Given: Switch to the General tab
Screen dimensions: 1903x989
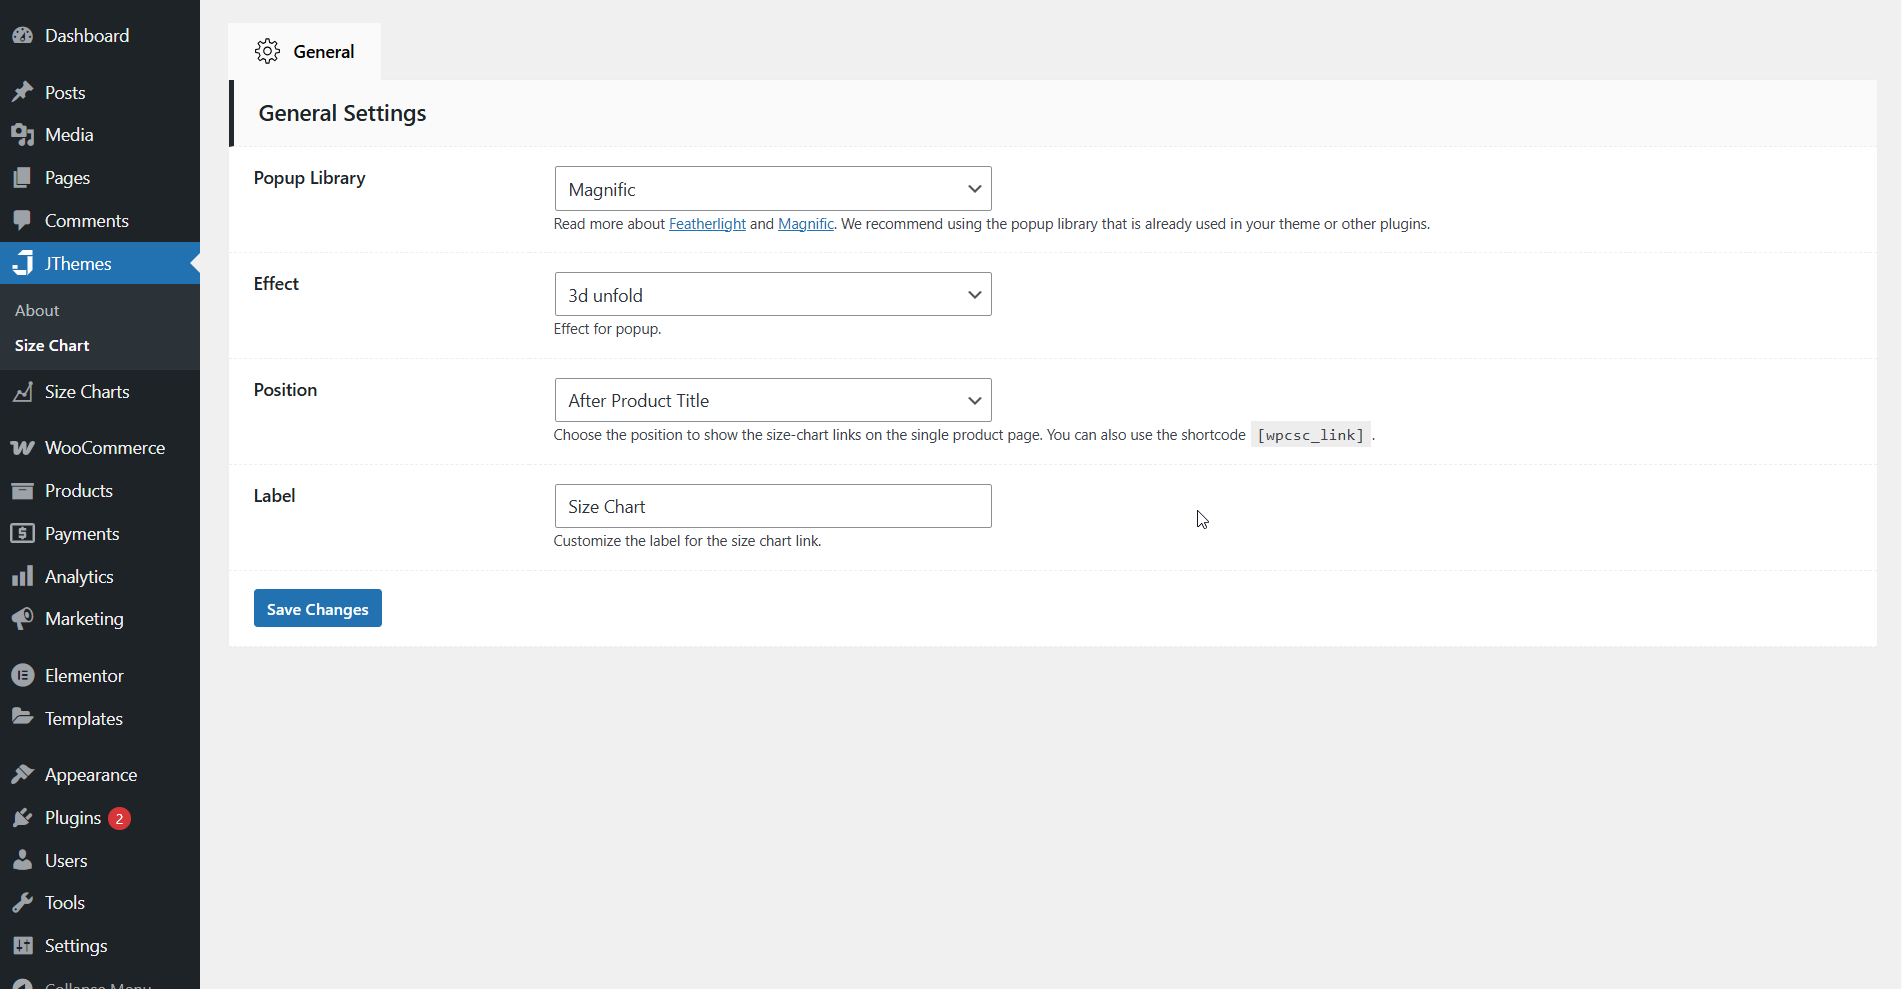Looking at the screenshot, I should 305,52.
